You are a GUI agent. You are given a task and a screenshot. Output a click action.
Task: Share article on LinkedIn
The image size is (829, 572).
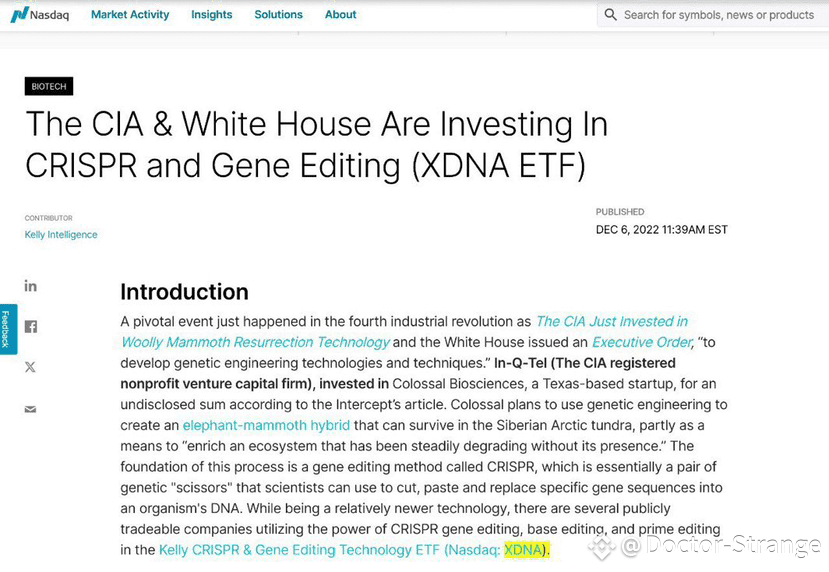click(x=31, y=286)
